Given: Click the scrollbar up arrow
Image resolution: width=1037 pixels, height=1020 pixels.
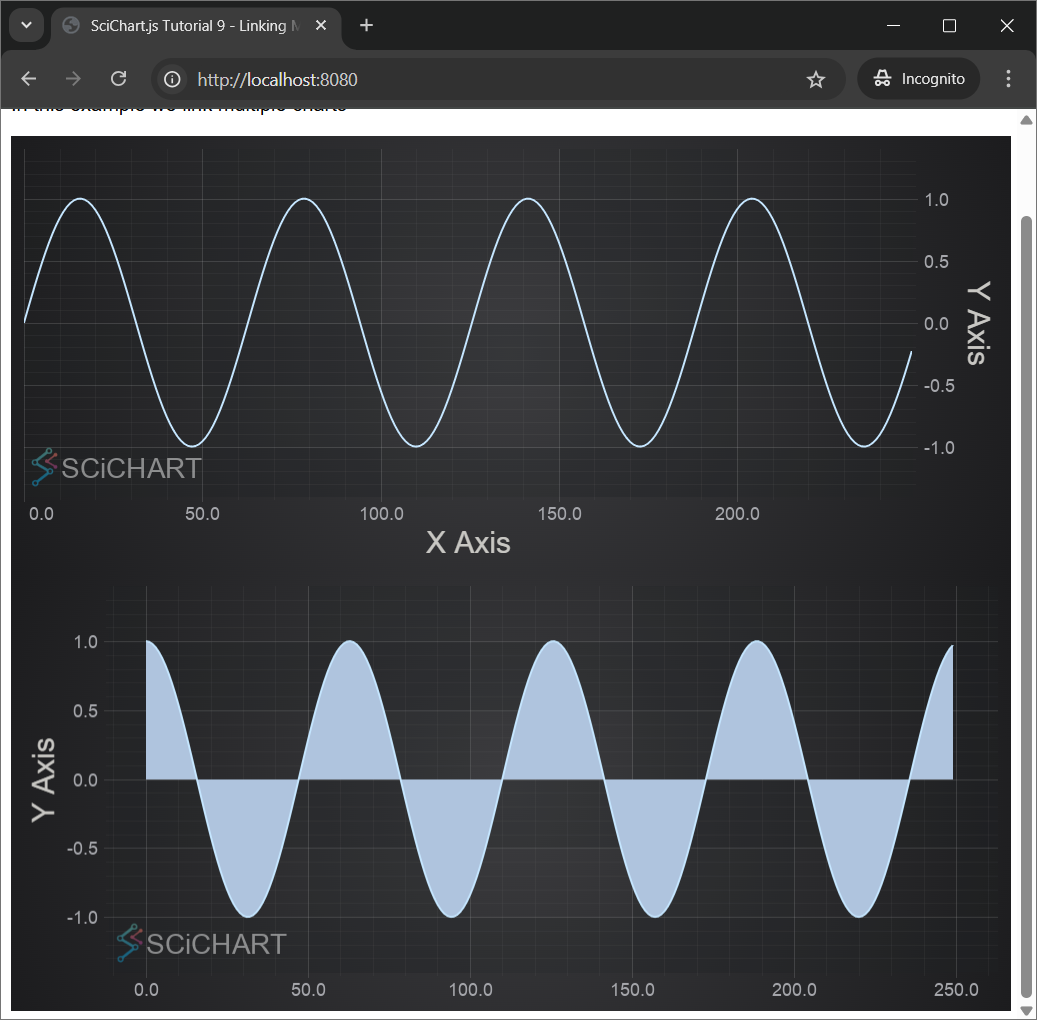Looking at the screenshot, I should pyautogui.click(x=1025, y=121).
